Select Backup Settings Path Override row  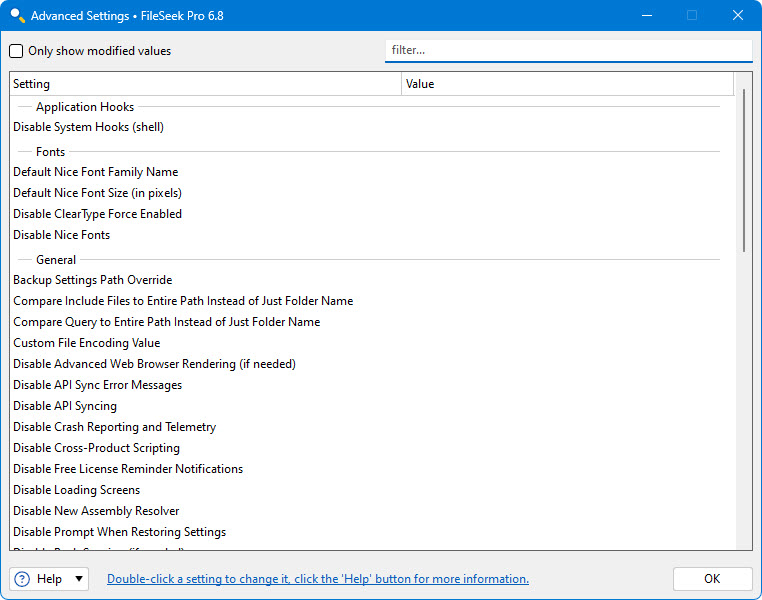tap(372, 280)
